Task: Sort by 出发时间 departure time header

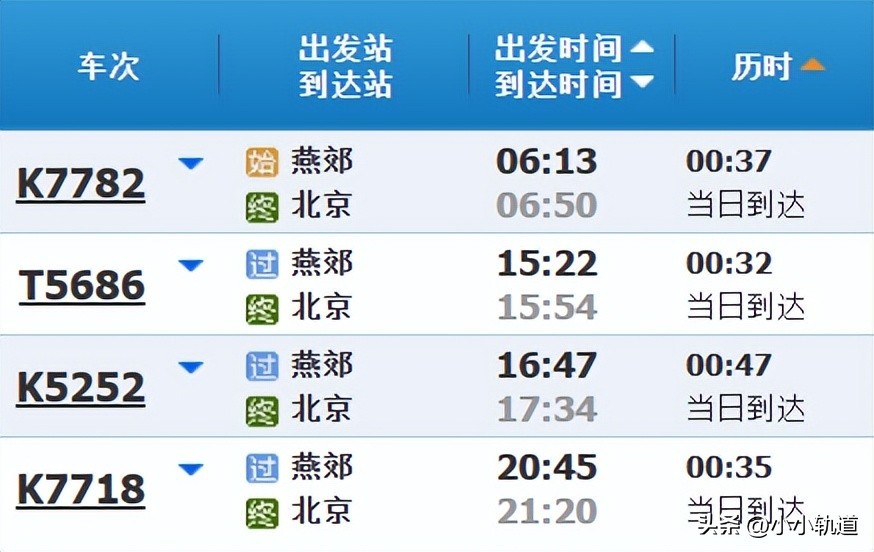Action: (573, 49)
